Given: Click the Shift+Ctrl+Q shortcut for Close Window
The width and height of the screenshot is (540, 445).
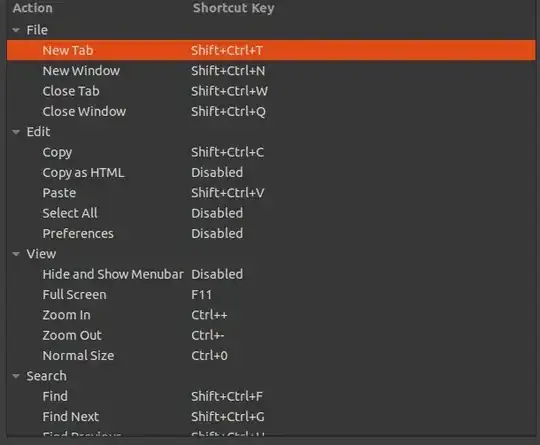Looking at the screenshot, I should [x=228, y=112].
